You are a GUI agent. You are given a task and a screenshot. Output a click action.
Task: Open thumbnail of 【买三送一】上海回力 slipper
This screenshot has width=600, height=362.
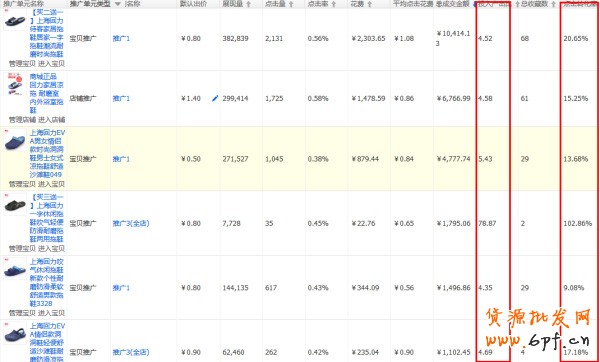tap(15, 205)
